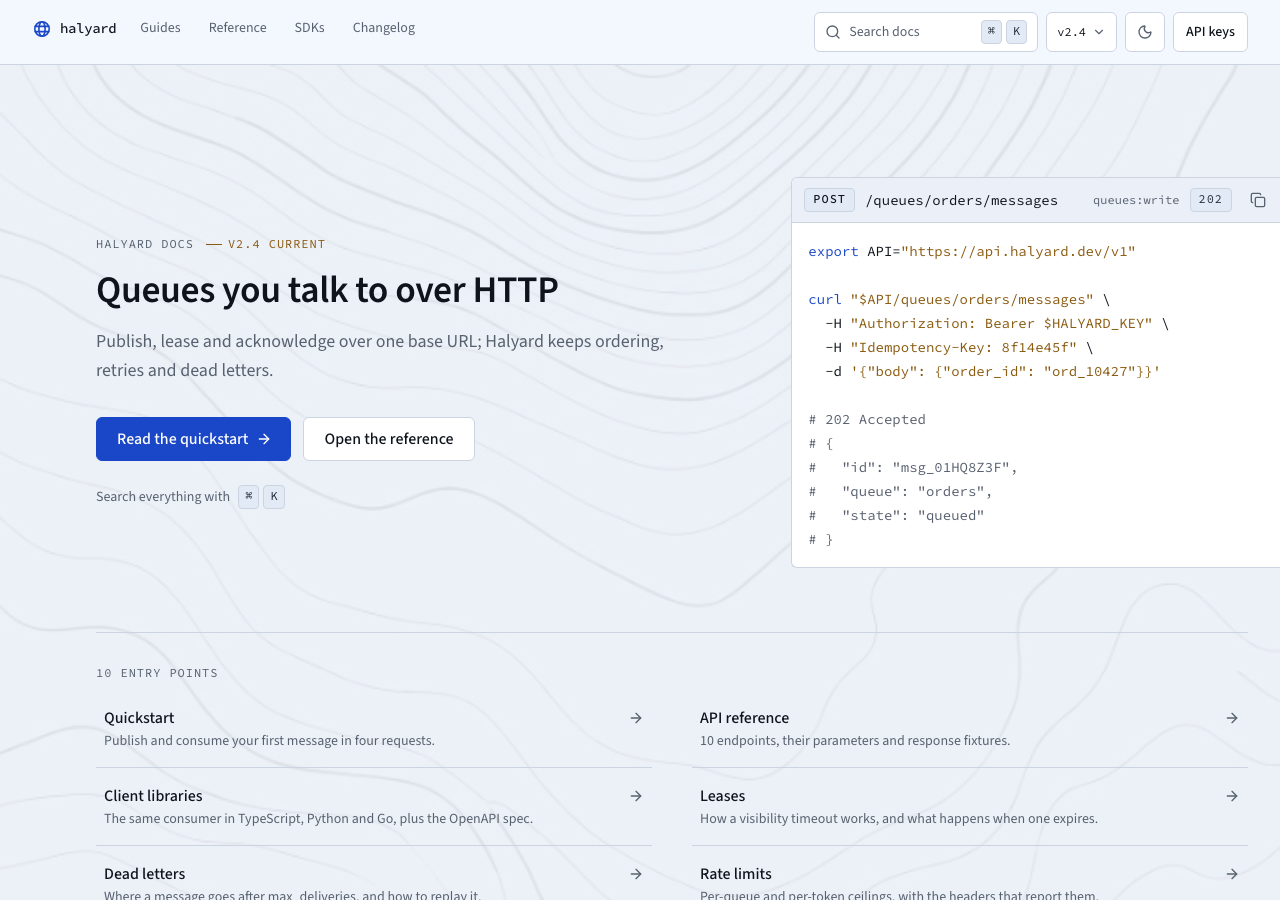Open API keys button
The width and height of the screenshot is (1280, 900).
tap(1210, 32)
